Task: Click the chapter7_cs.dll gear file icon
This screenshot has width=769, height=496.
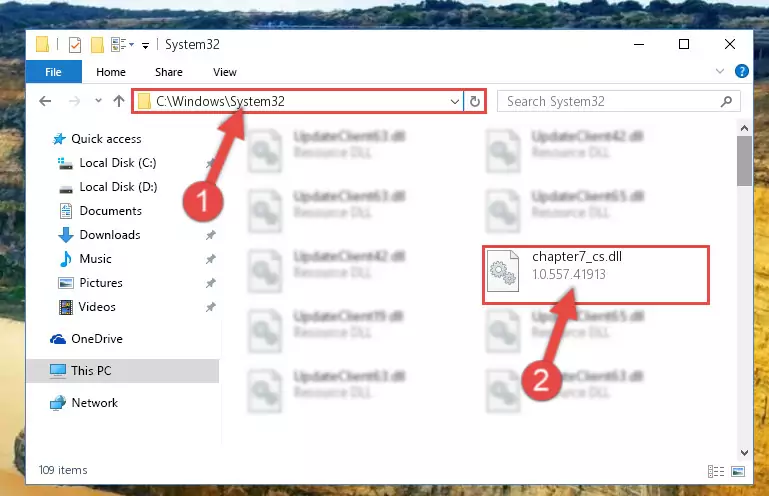Action: pyautogui.click(x=503, y=271)
